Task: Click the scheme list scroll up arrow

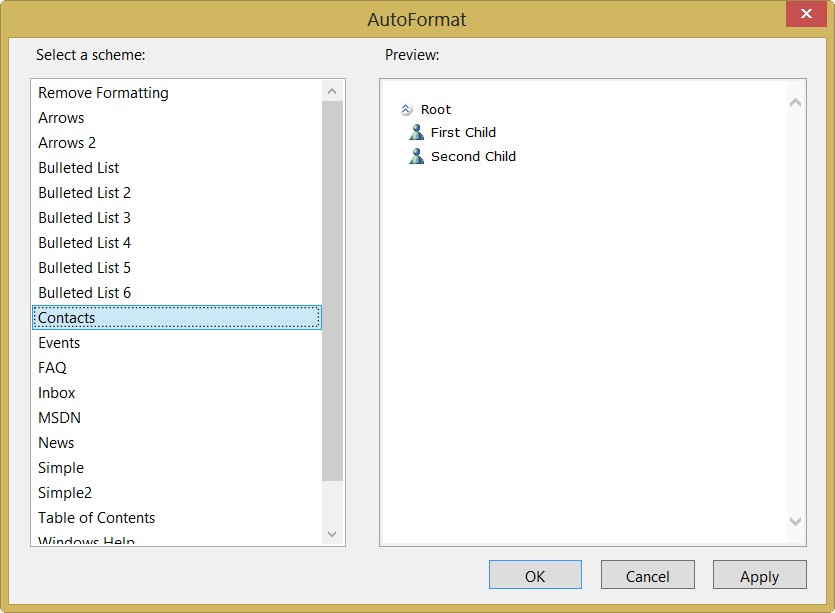Action: click(x=332, y=91)
